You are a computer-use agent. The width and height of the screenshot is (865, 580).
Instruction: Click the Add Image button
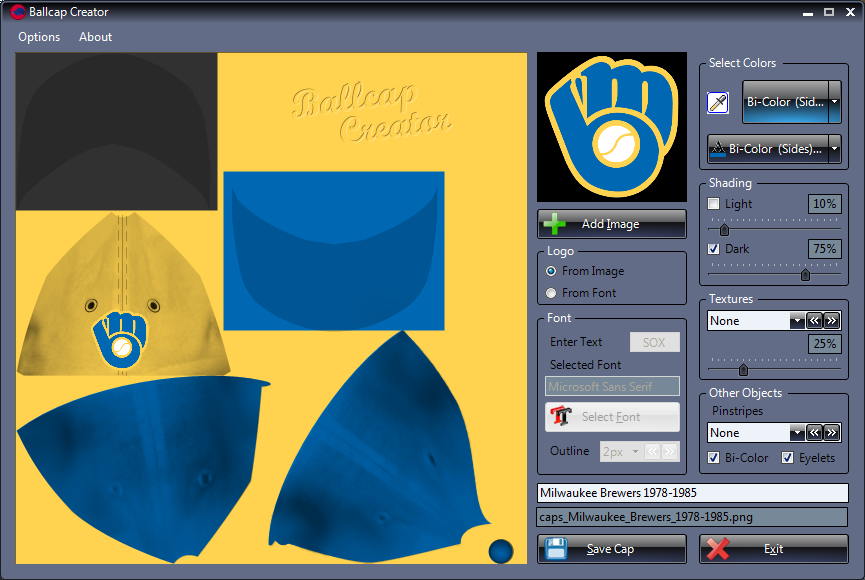(611, 224)
